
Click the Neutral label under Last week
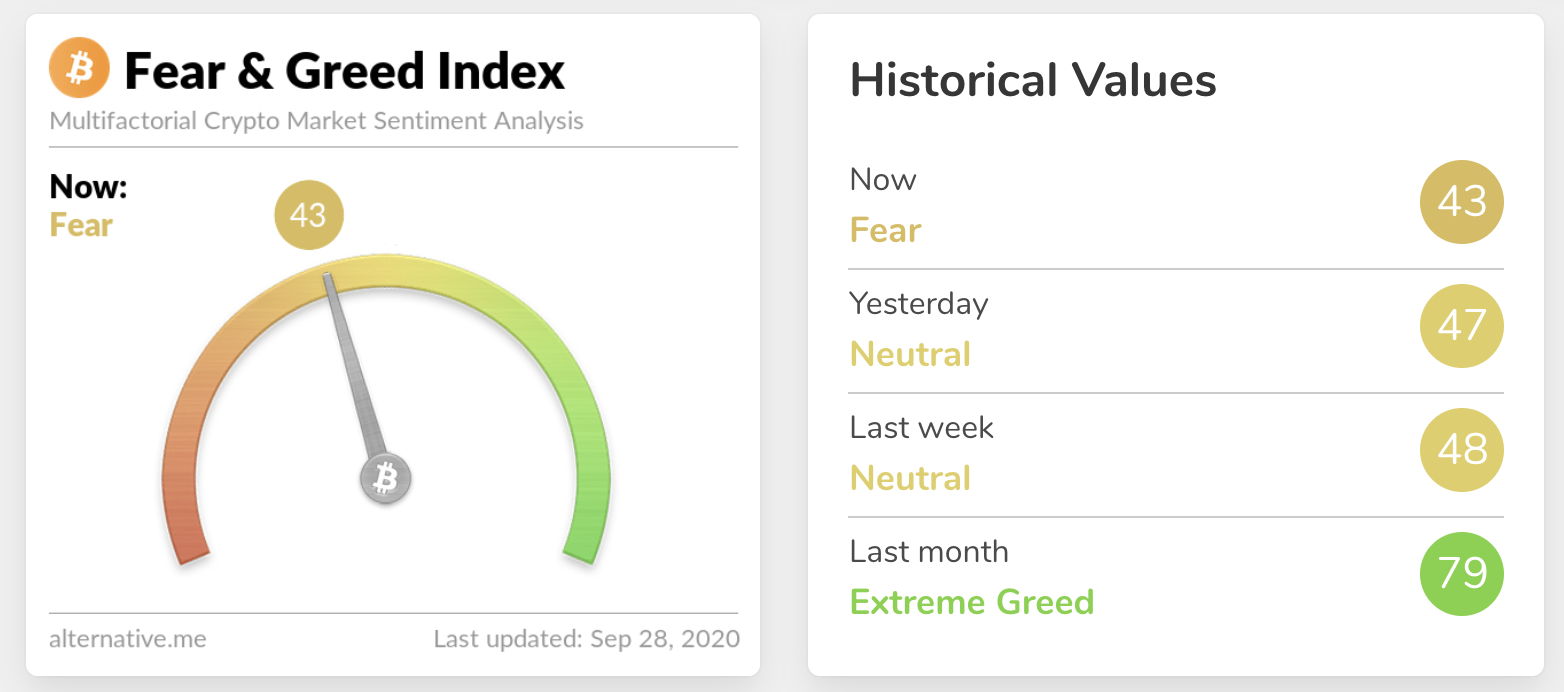tap(910, 478)
